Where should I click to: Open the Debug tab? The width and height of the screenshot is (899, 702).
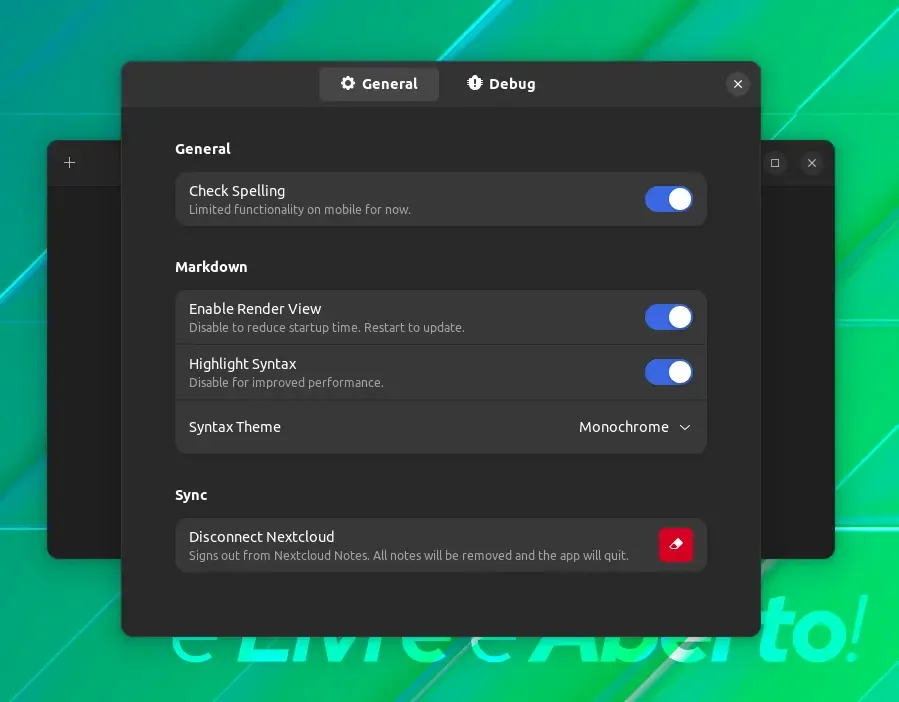501,84
